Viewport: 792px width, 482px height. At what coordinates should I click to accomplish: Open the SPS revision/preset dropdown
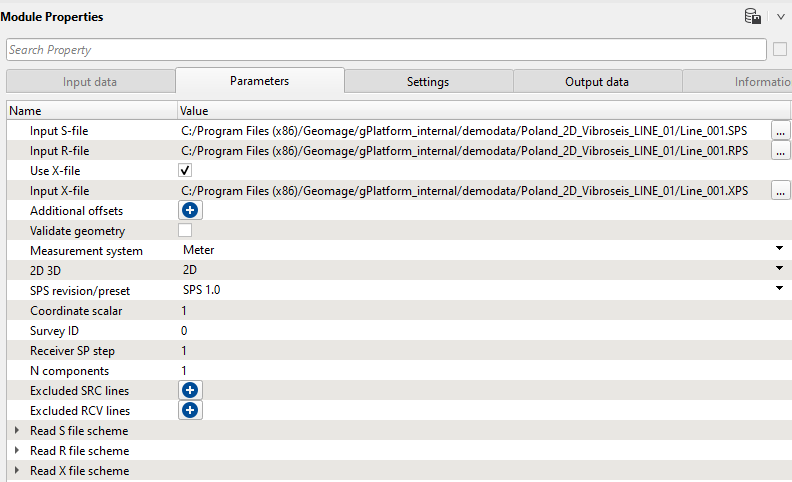[778, 289]
